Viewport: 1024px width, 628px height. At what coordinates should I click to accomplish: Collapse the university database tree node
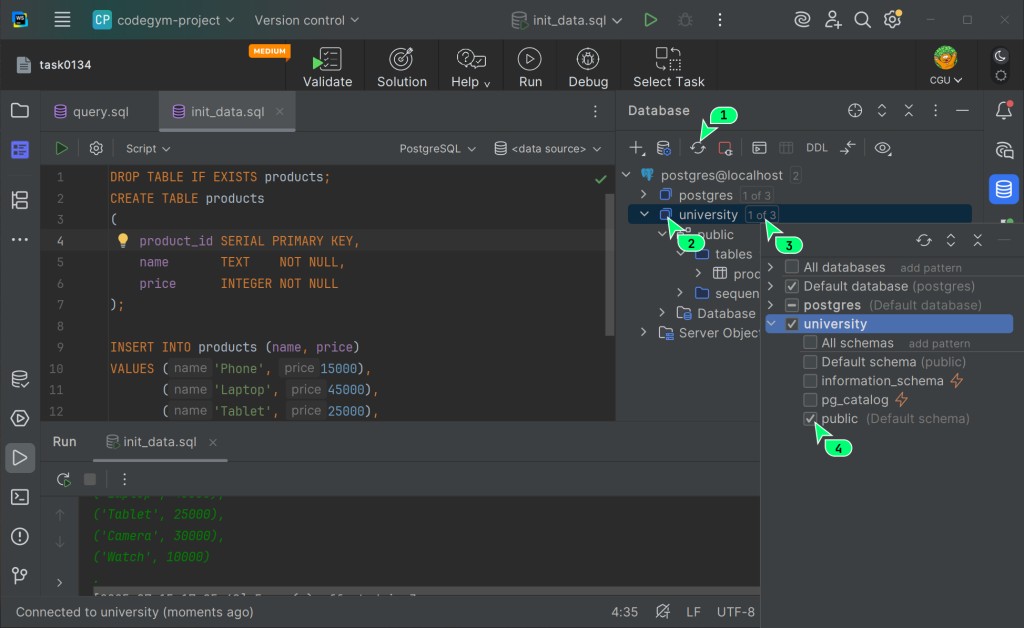point(645,214)
